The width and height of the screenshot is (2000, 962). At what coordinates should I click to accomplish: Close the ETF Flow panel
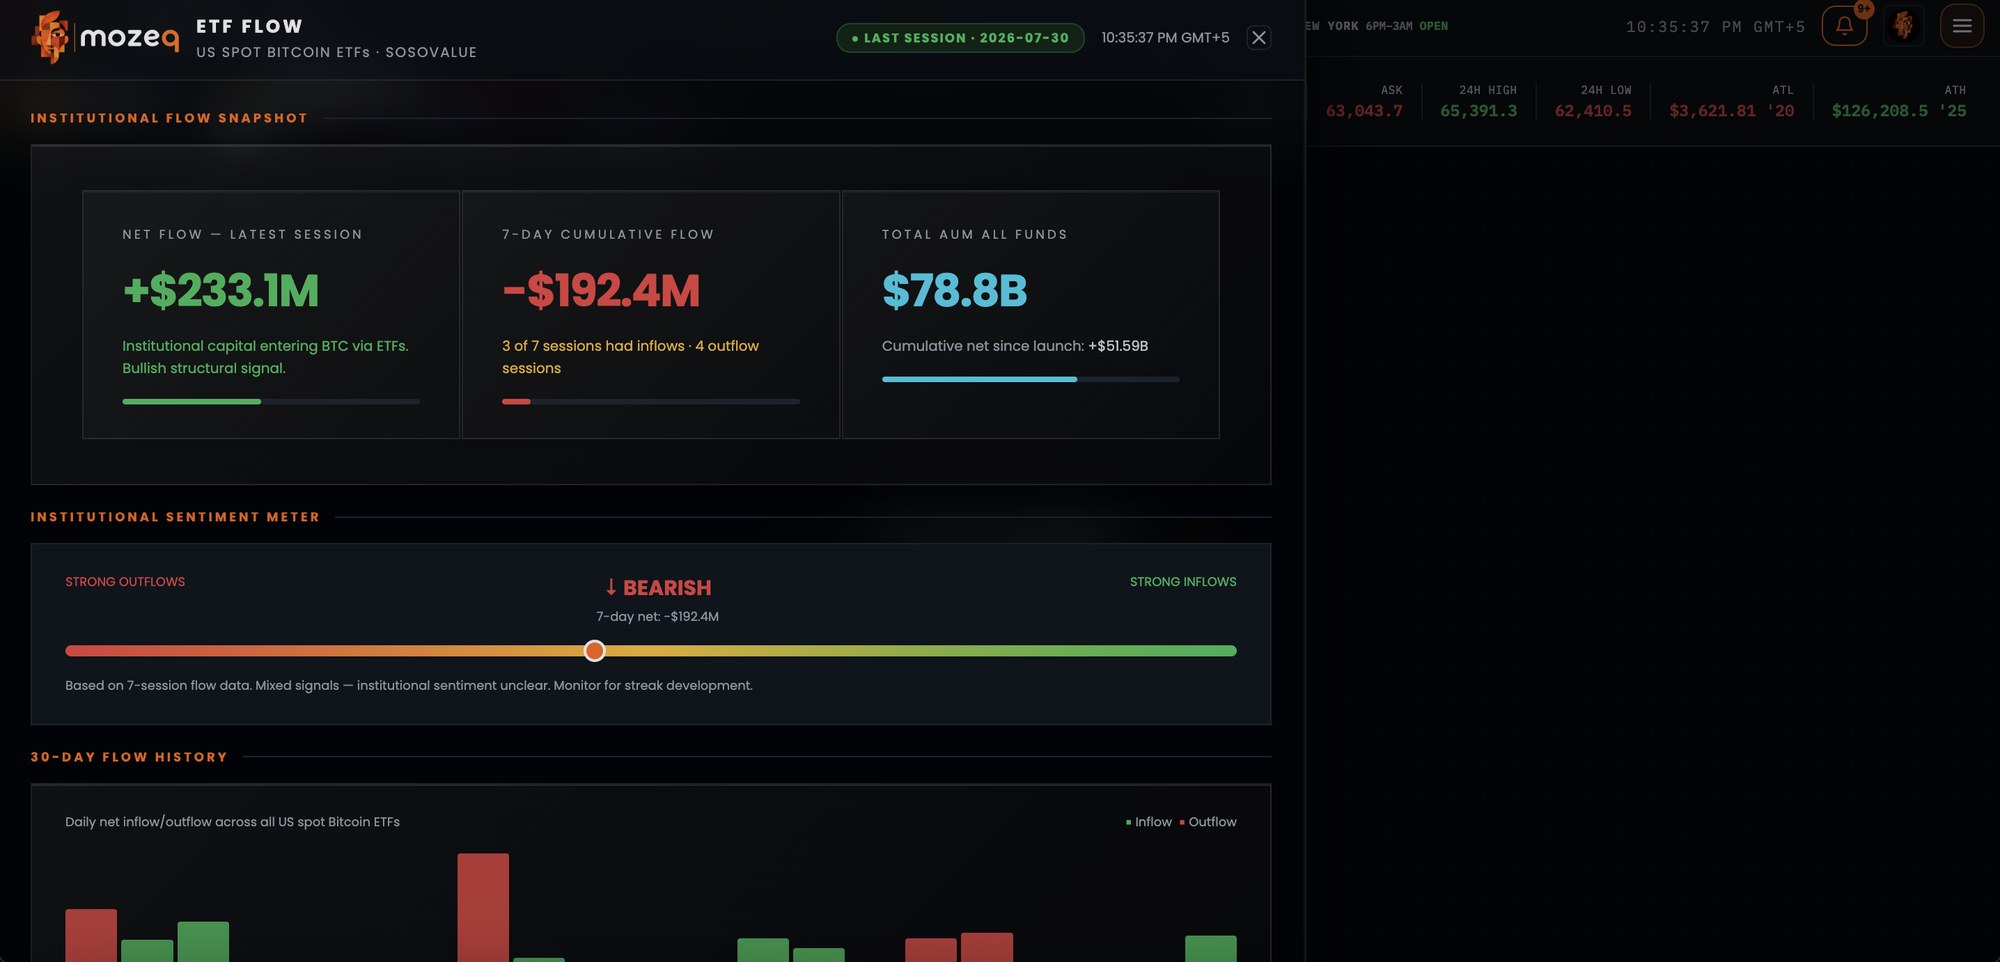(1259, 38)
